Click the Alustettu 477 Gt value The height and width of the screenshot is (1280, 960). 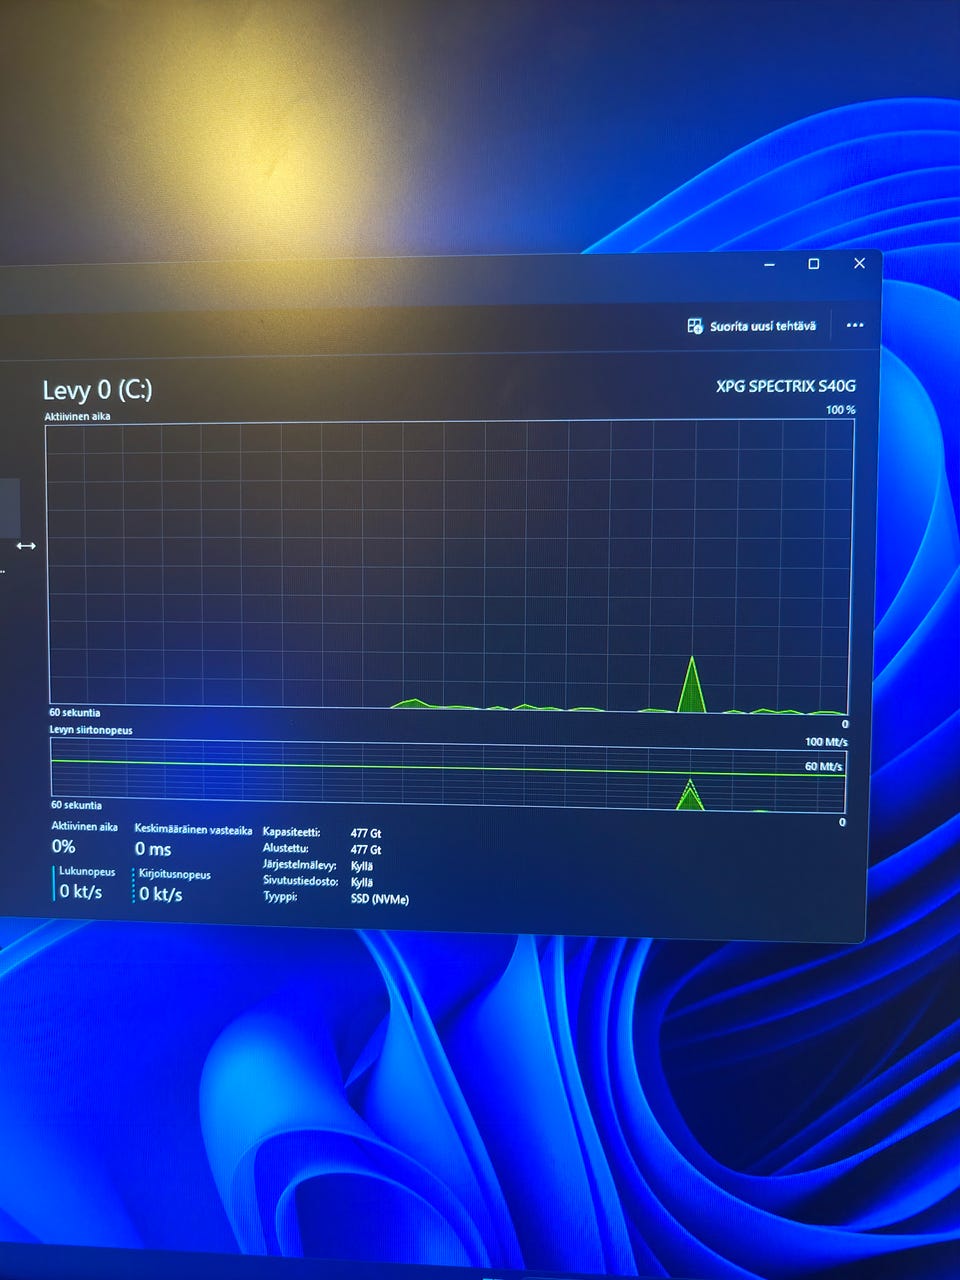[366, 850]
